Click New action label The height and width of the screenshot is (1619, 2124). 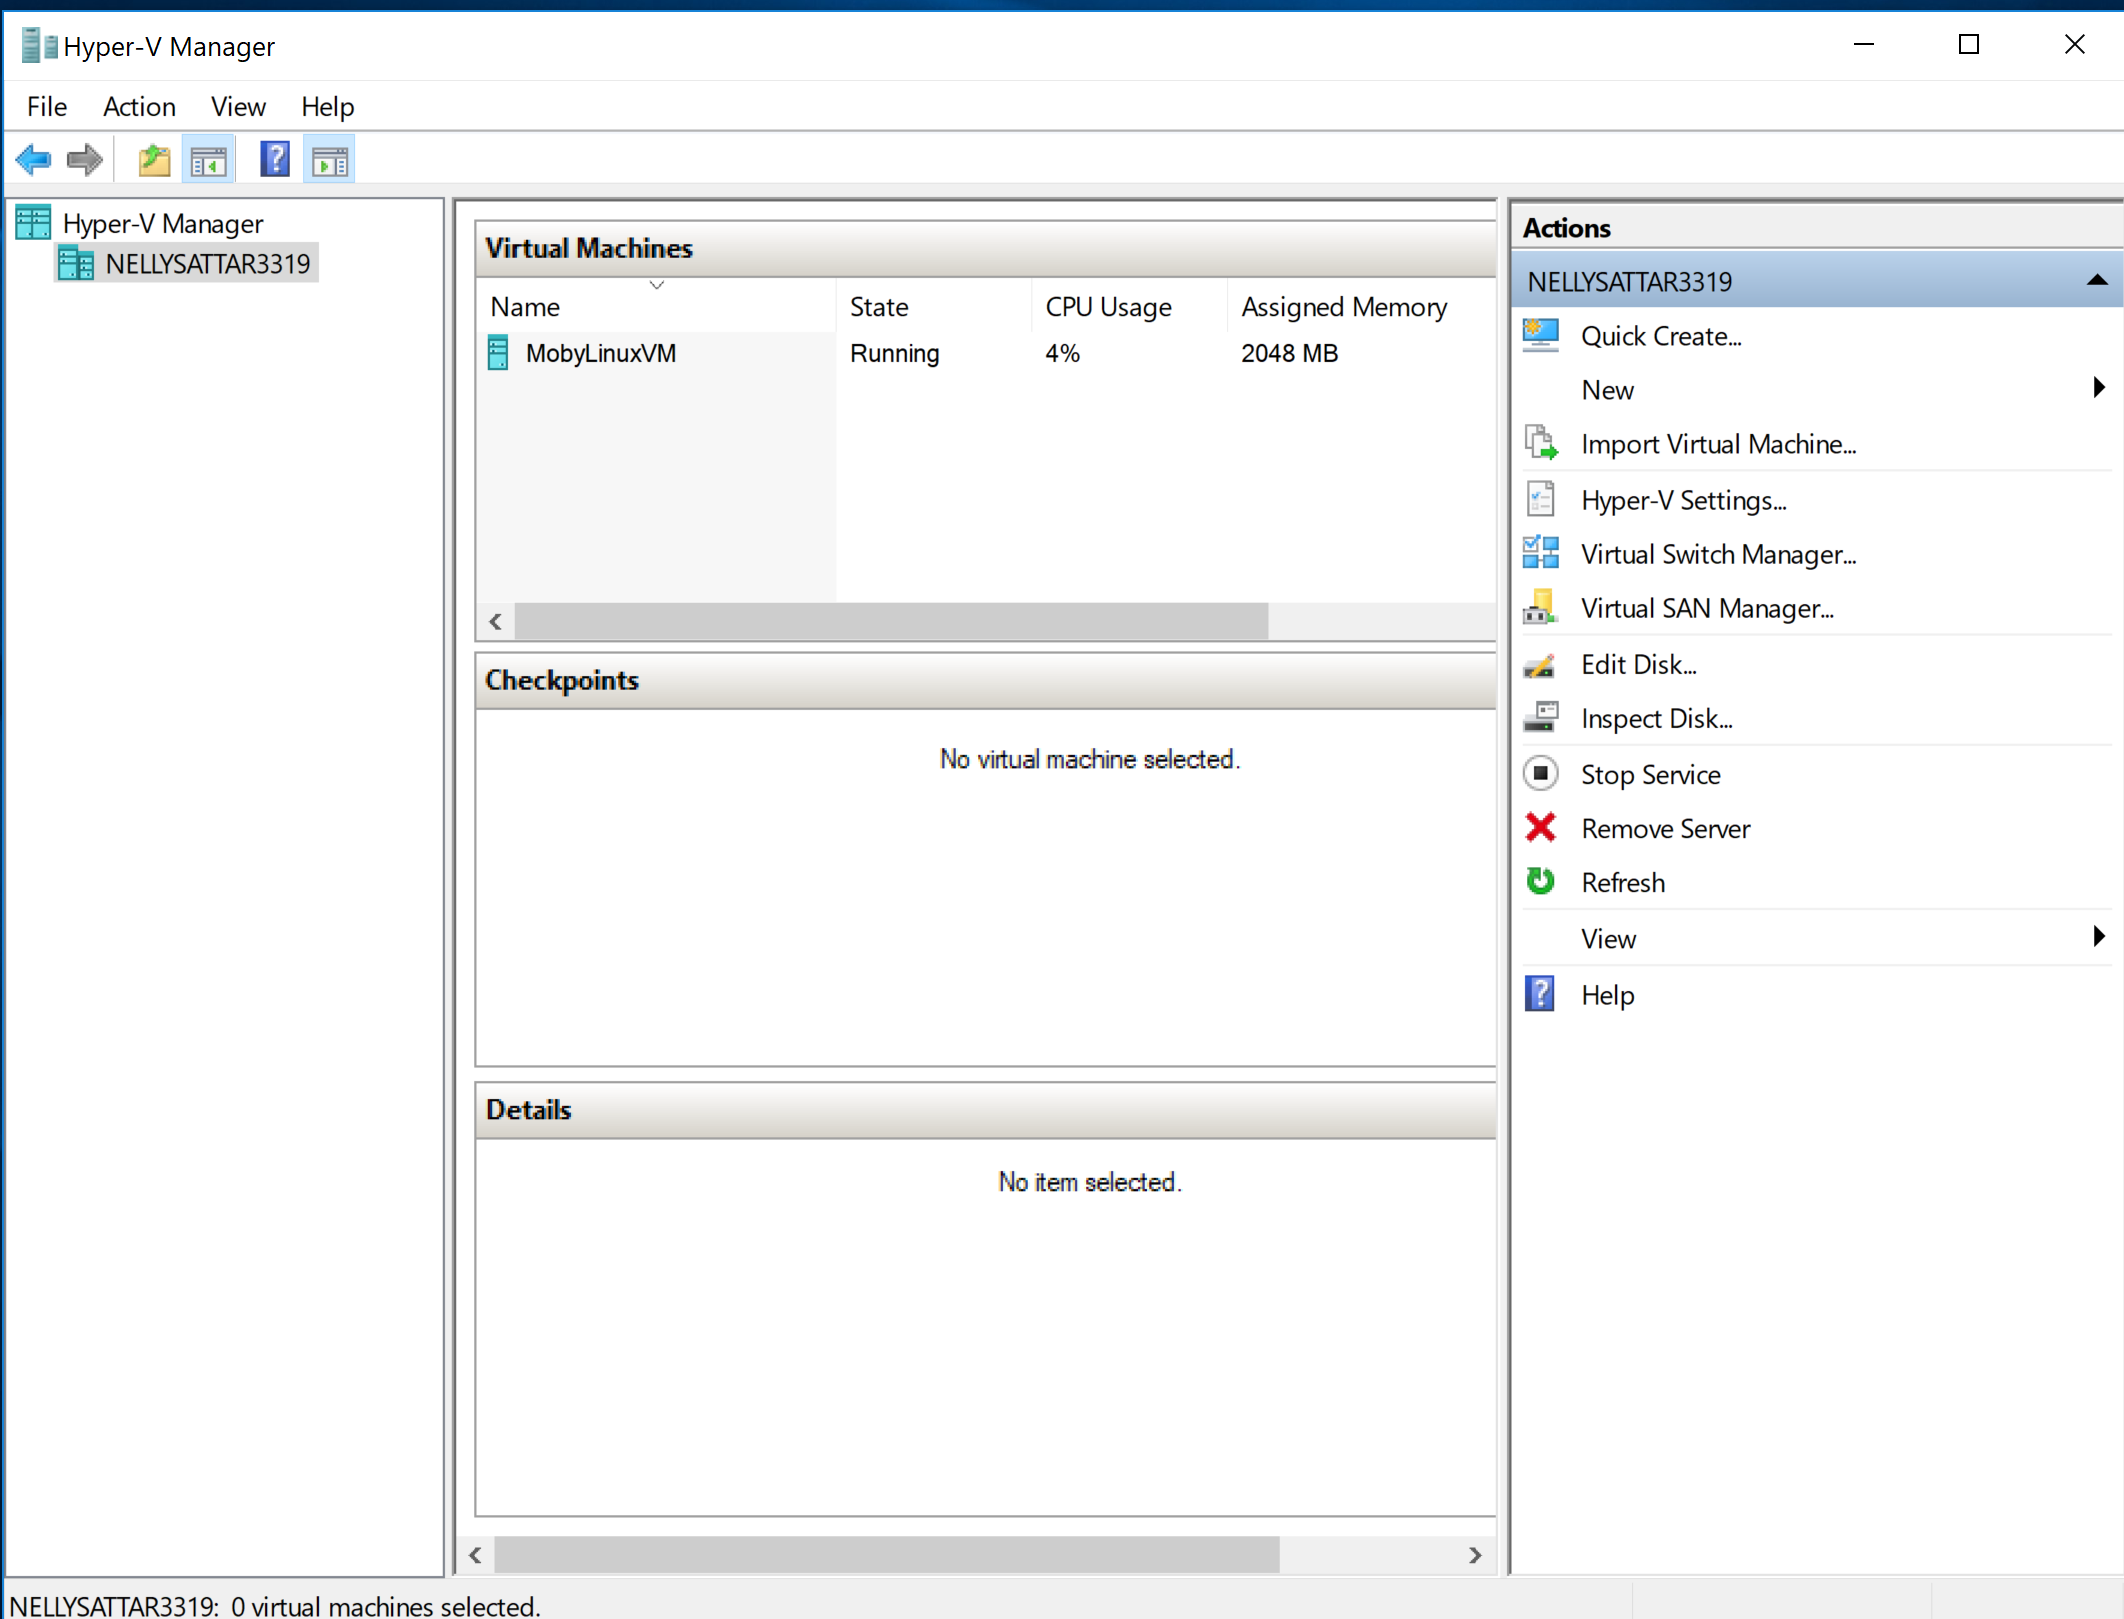[x=1607, y=390]
